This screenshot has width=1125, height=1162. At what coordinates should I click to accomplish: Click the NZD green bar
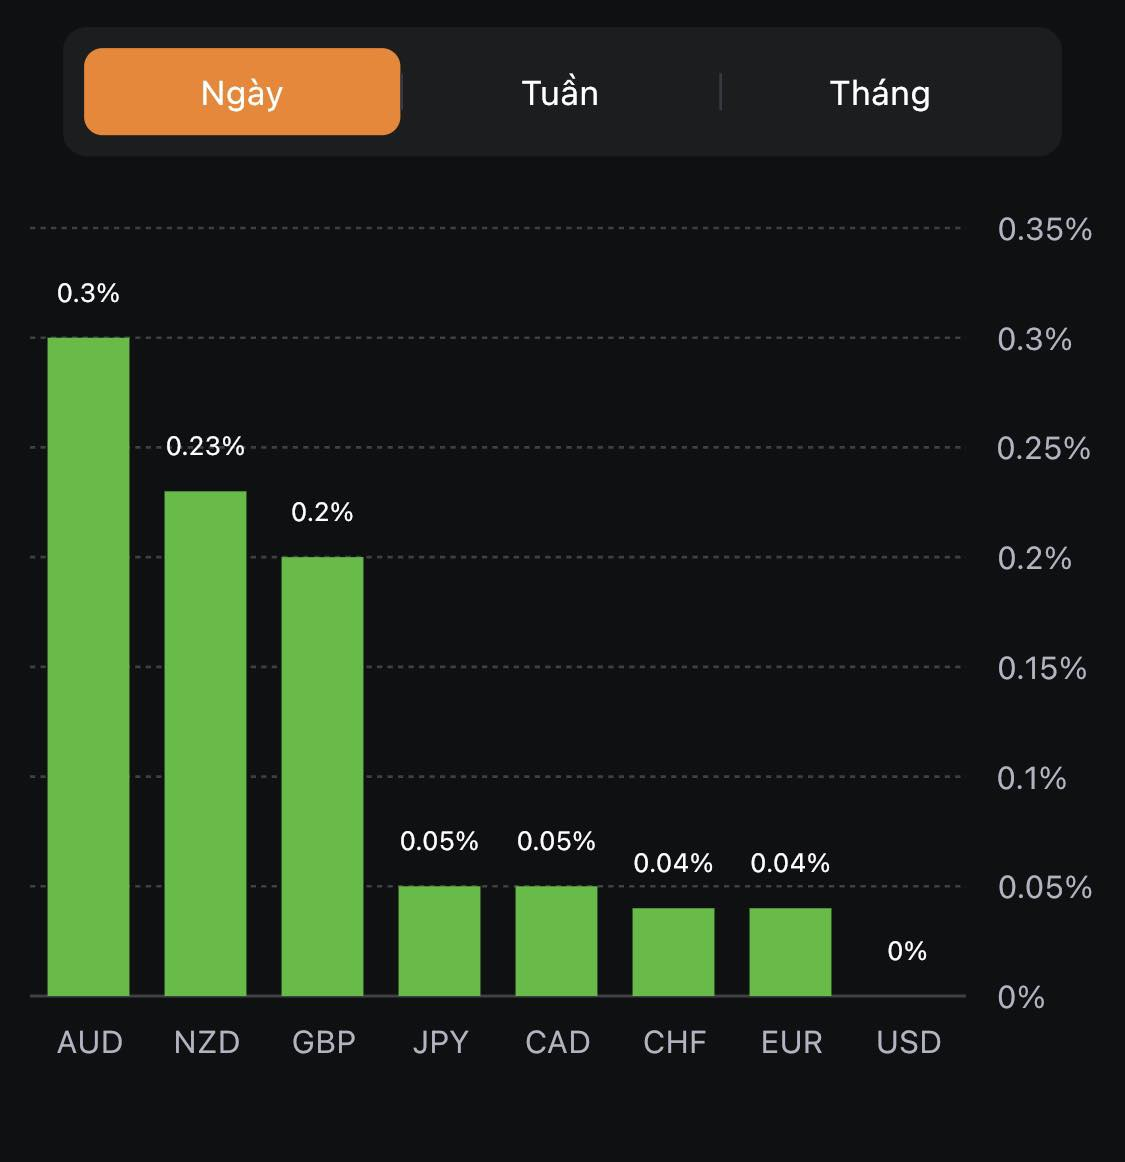click(205, 743)
